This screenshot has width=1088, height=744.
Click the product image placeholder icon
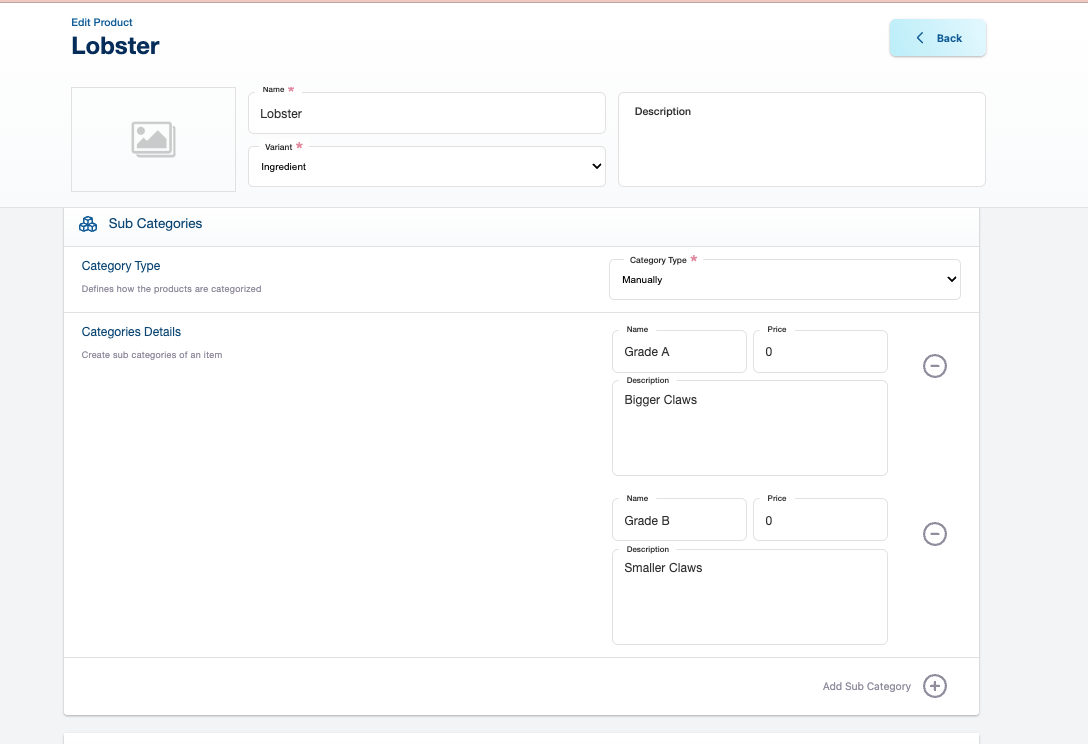(x=153, y=139)
